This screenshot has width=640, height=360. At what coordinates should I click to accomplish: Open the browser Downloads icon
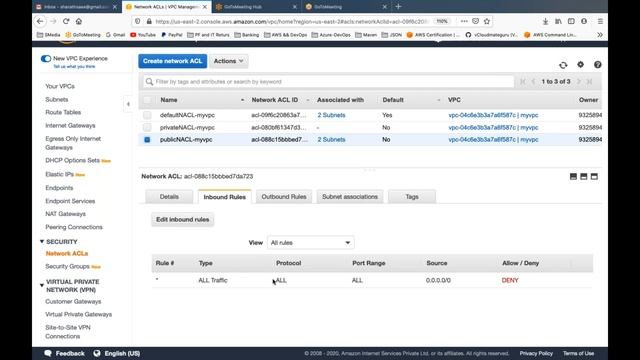545,21
